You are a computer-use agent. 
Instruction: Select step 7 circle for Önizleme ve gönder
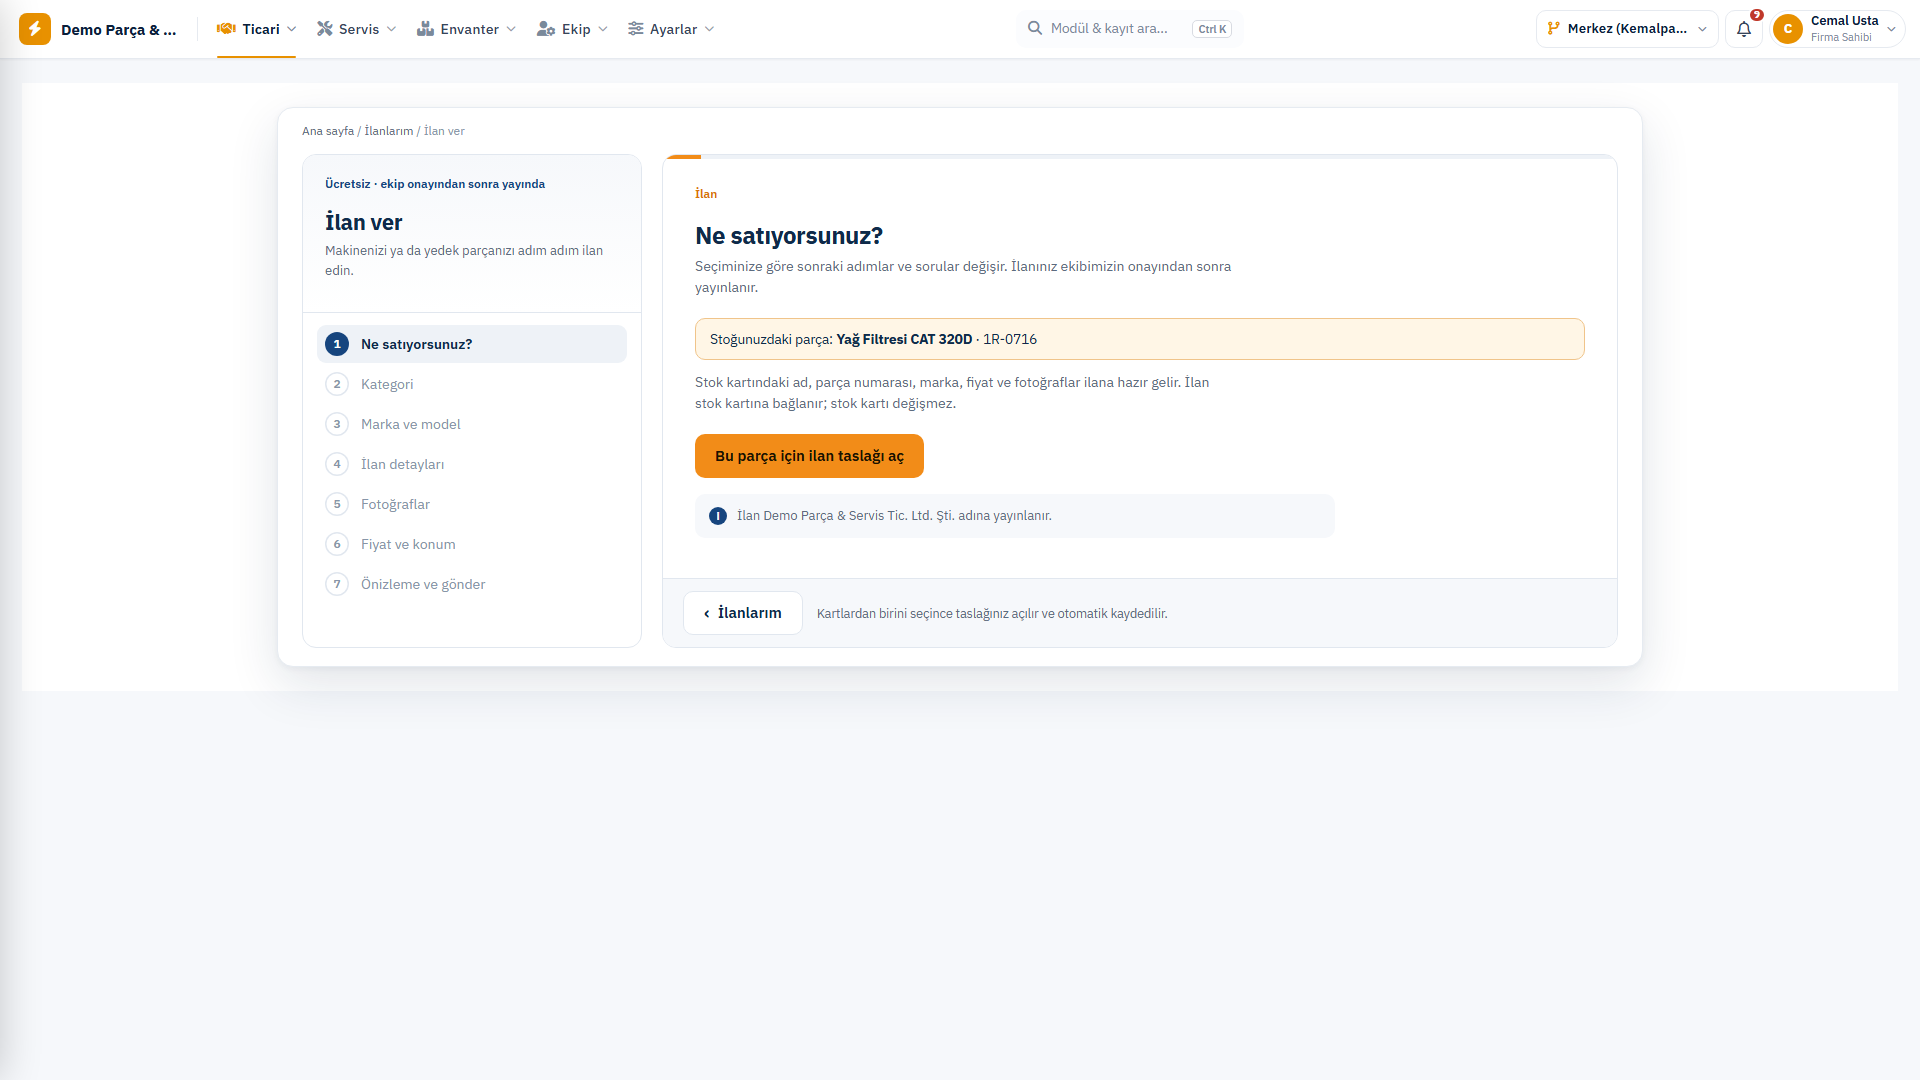pyautogui.click(x=337, y=584)
